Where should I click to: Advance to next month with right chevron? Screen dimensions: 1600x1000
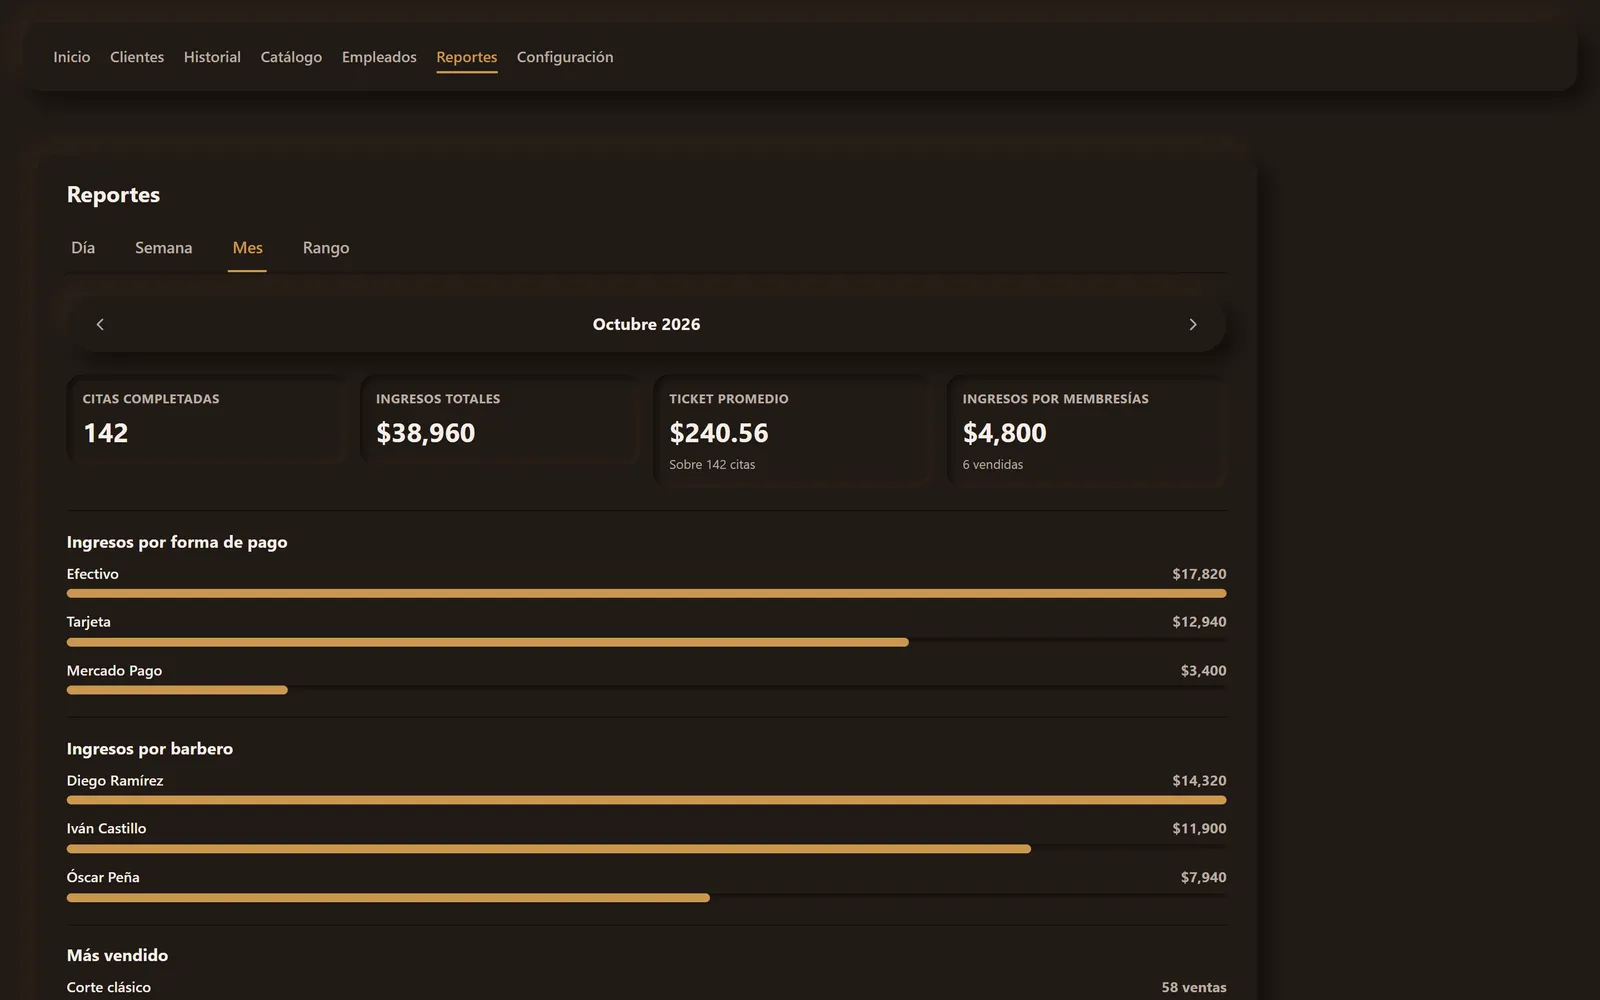coord(1192,324)
